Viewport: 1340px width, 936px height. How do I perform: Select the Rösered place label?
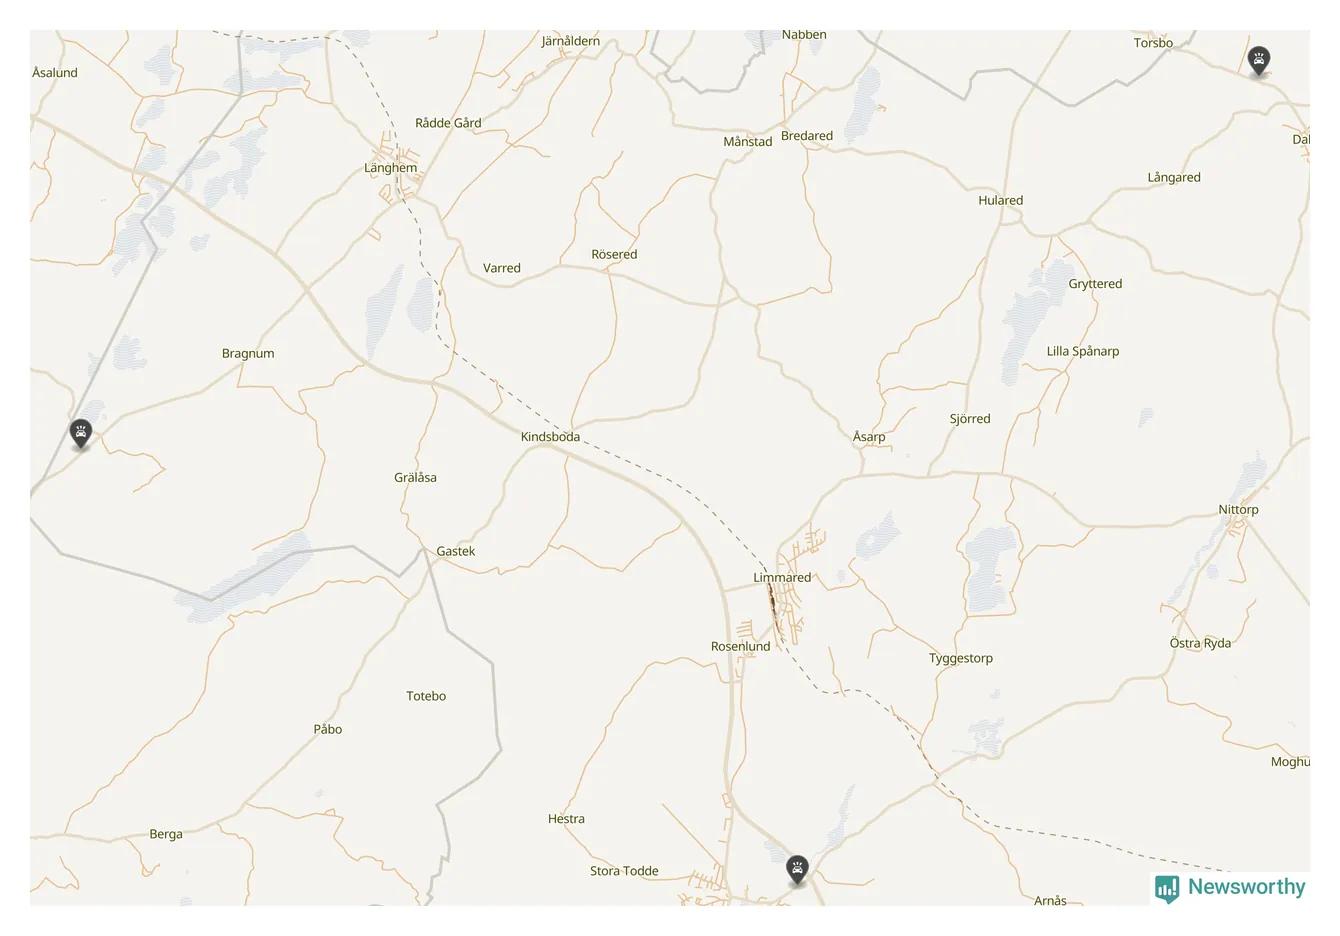[x=614, y=254]
